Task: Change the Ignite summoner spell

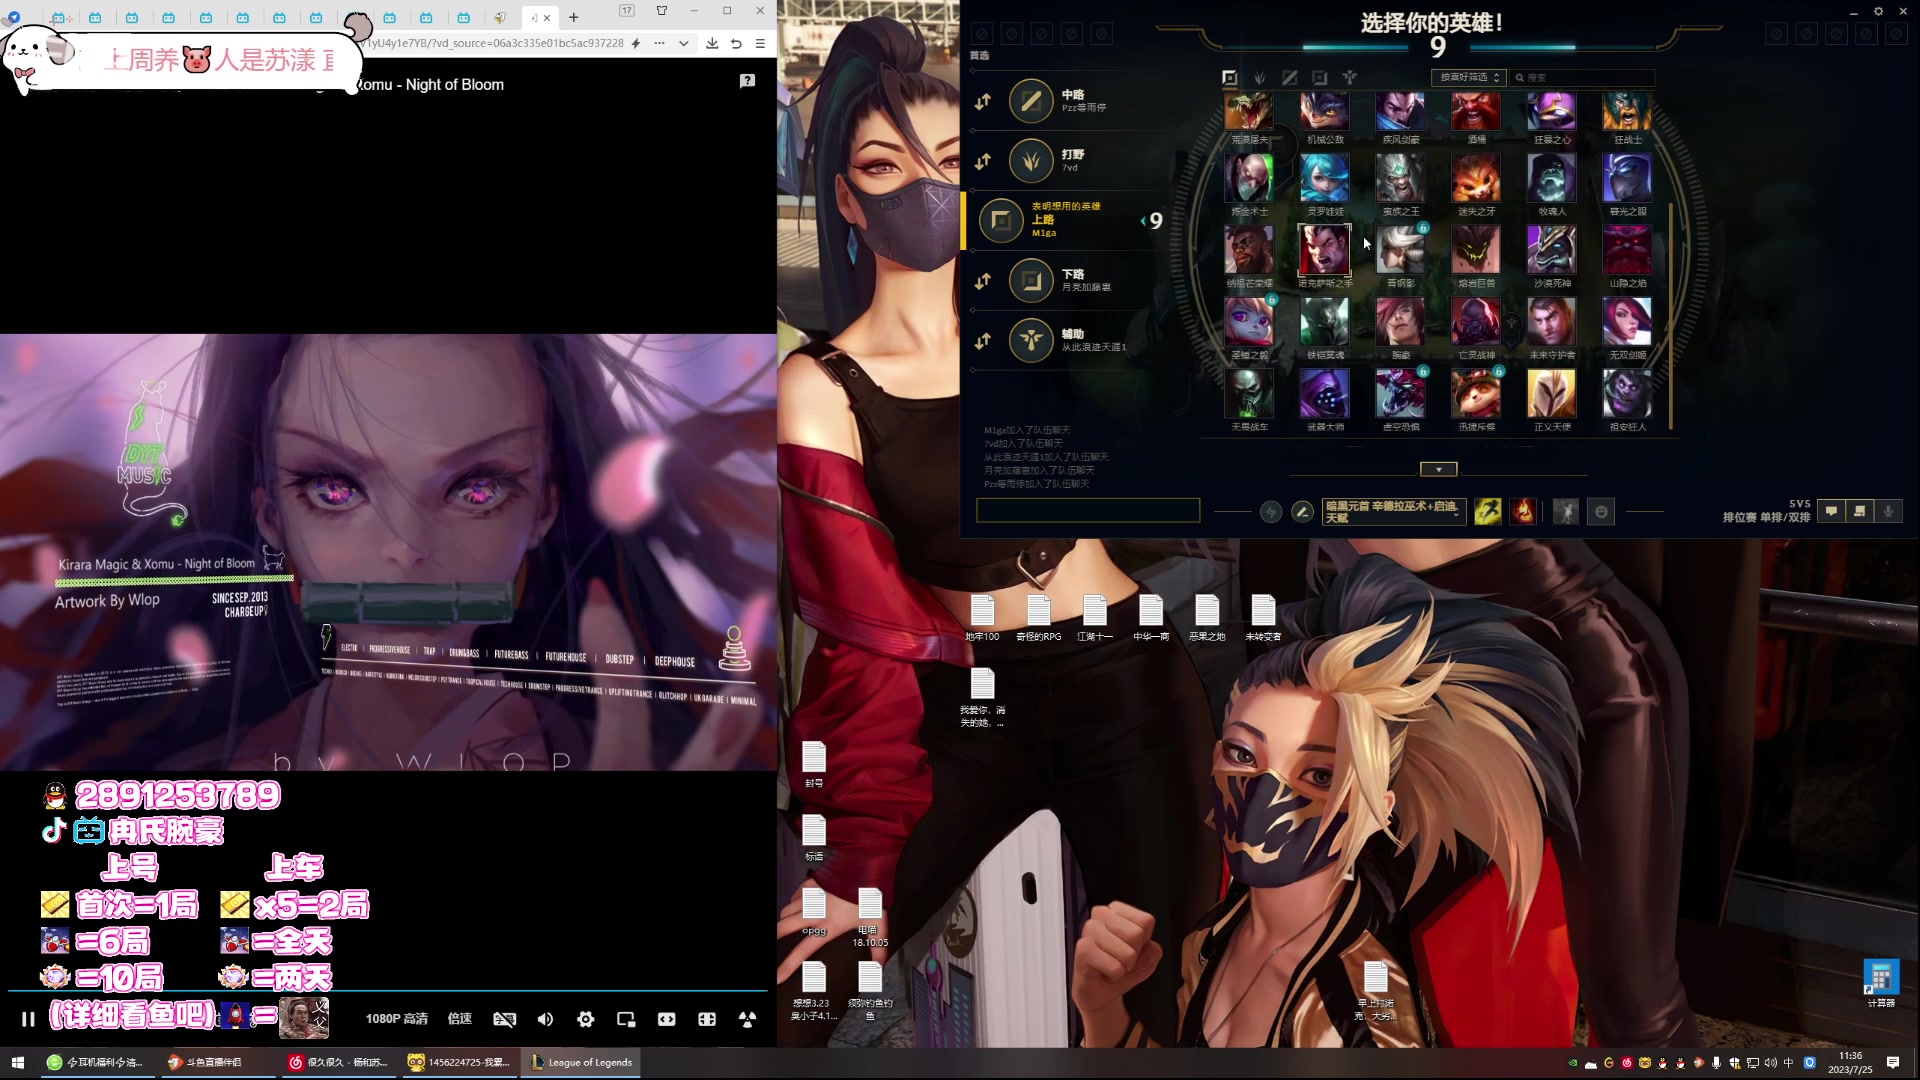Action: point(1524,512)
